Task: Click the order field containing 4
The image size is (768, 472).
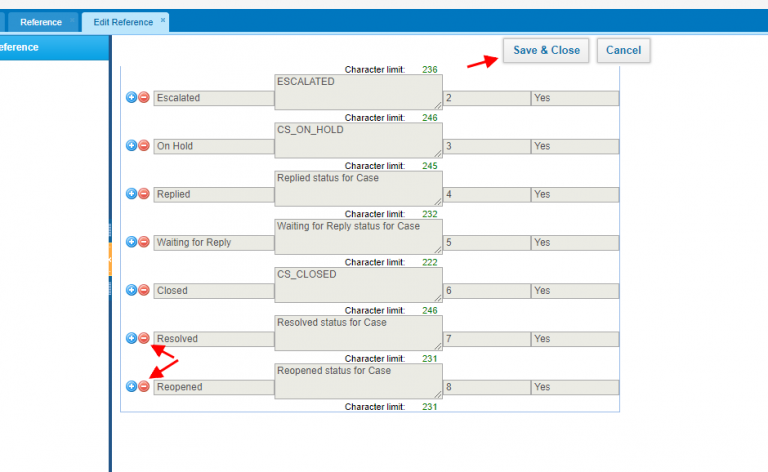Action: tap(487, 194)
